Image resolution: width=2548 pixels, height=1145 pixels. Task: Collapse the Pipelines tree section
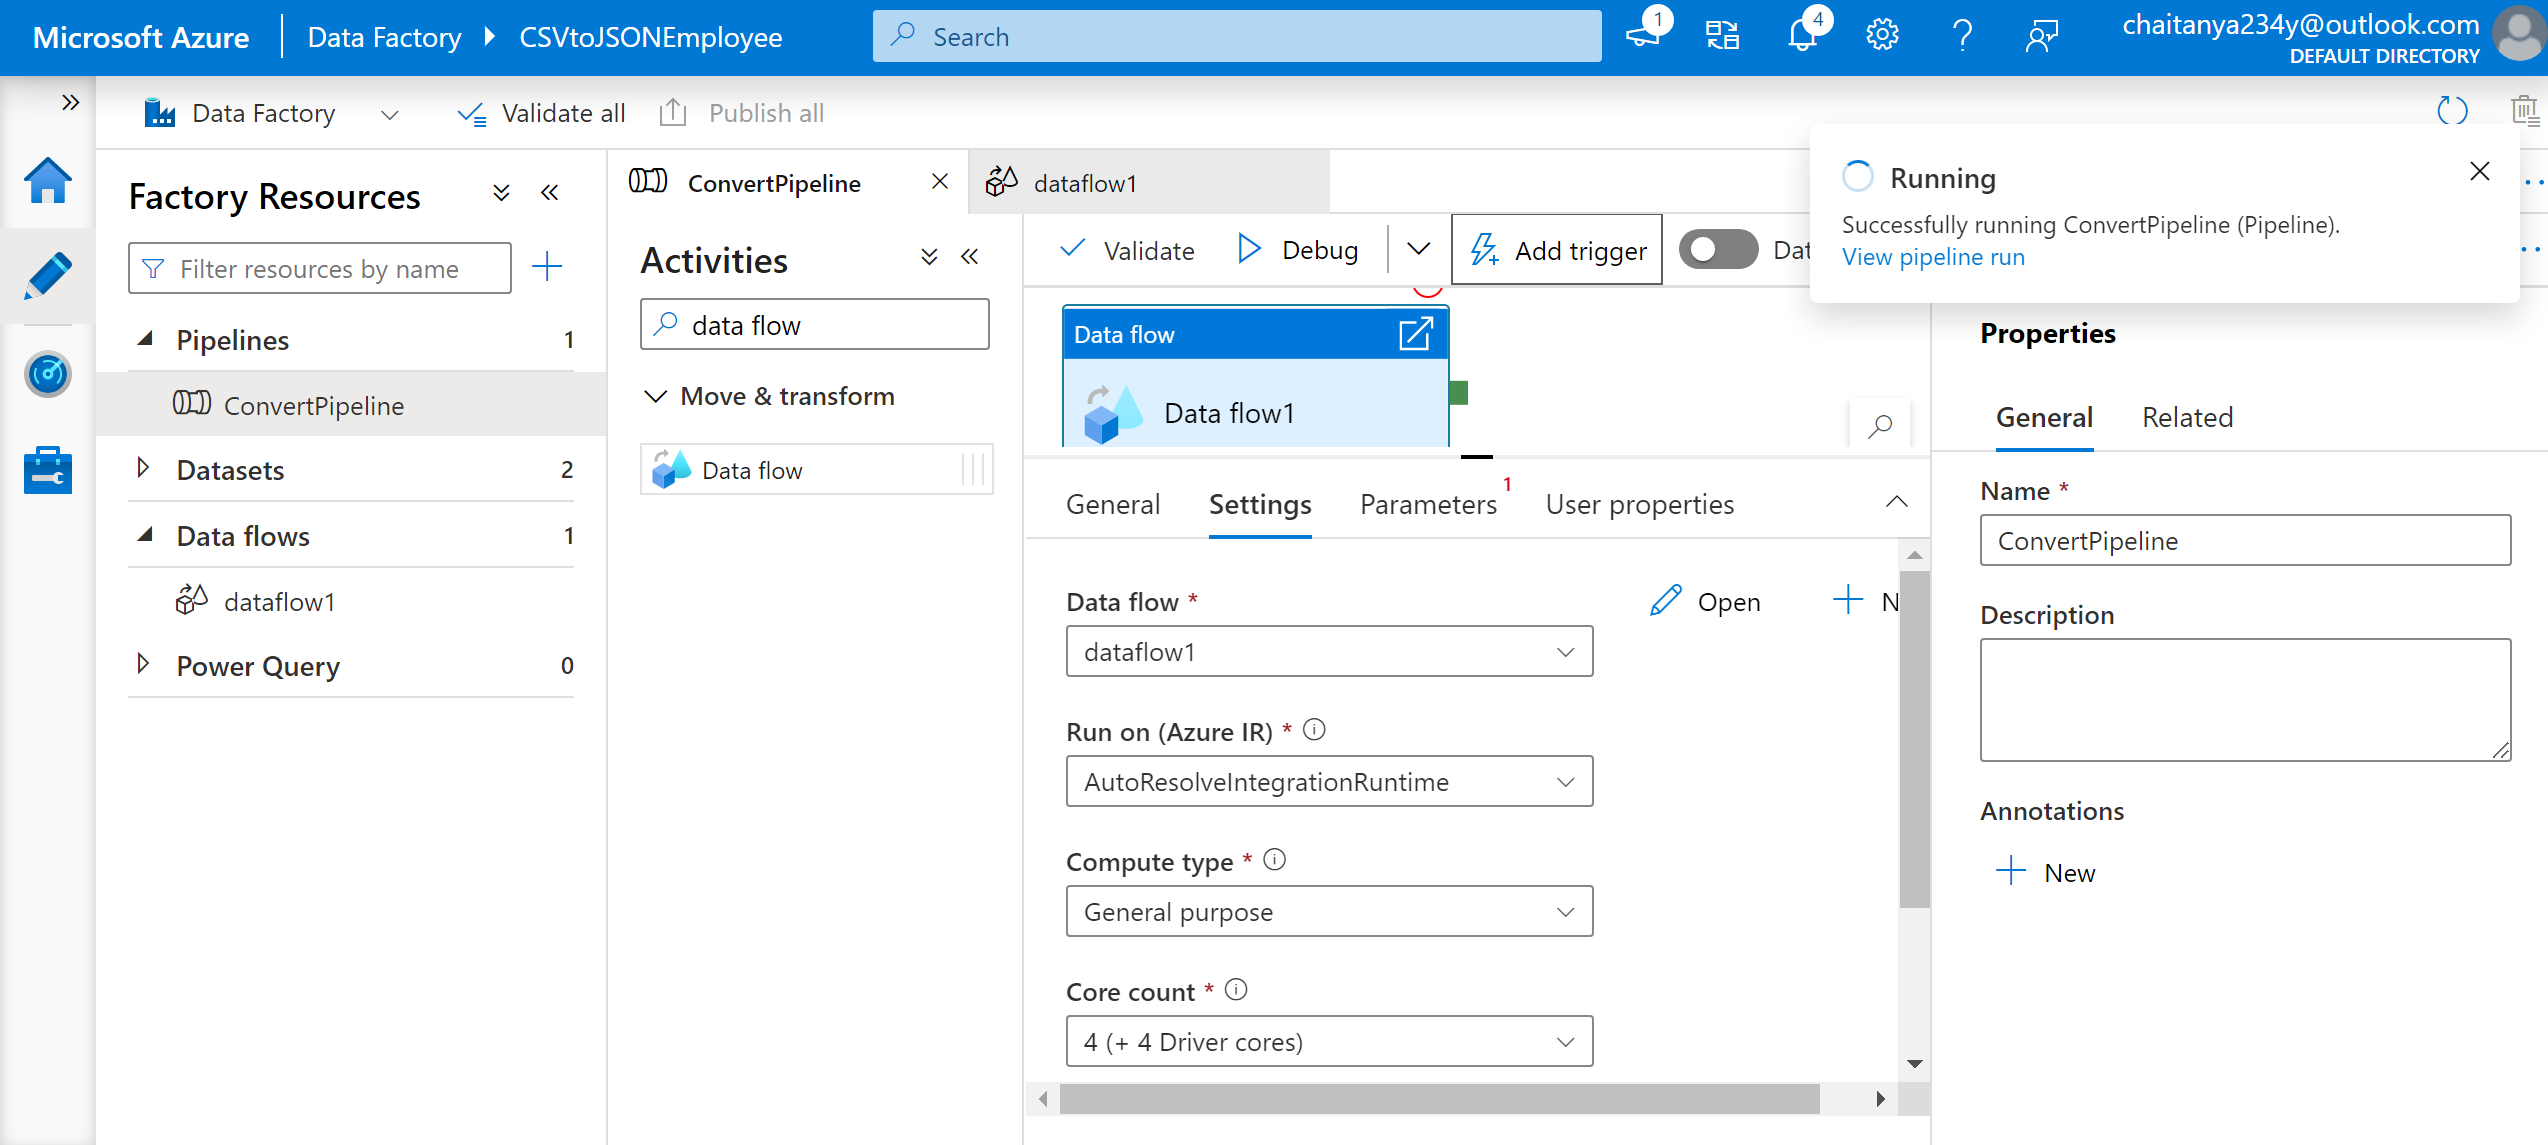(x=145, y=339)
